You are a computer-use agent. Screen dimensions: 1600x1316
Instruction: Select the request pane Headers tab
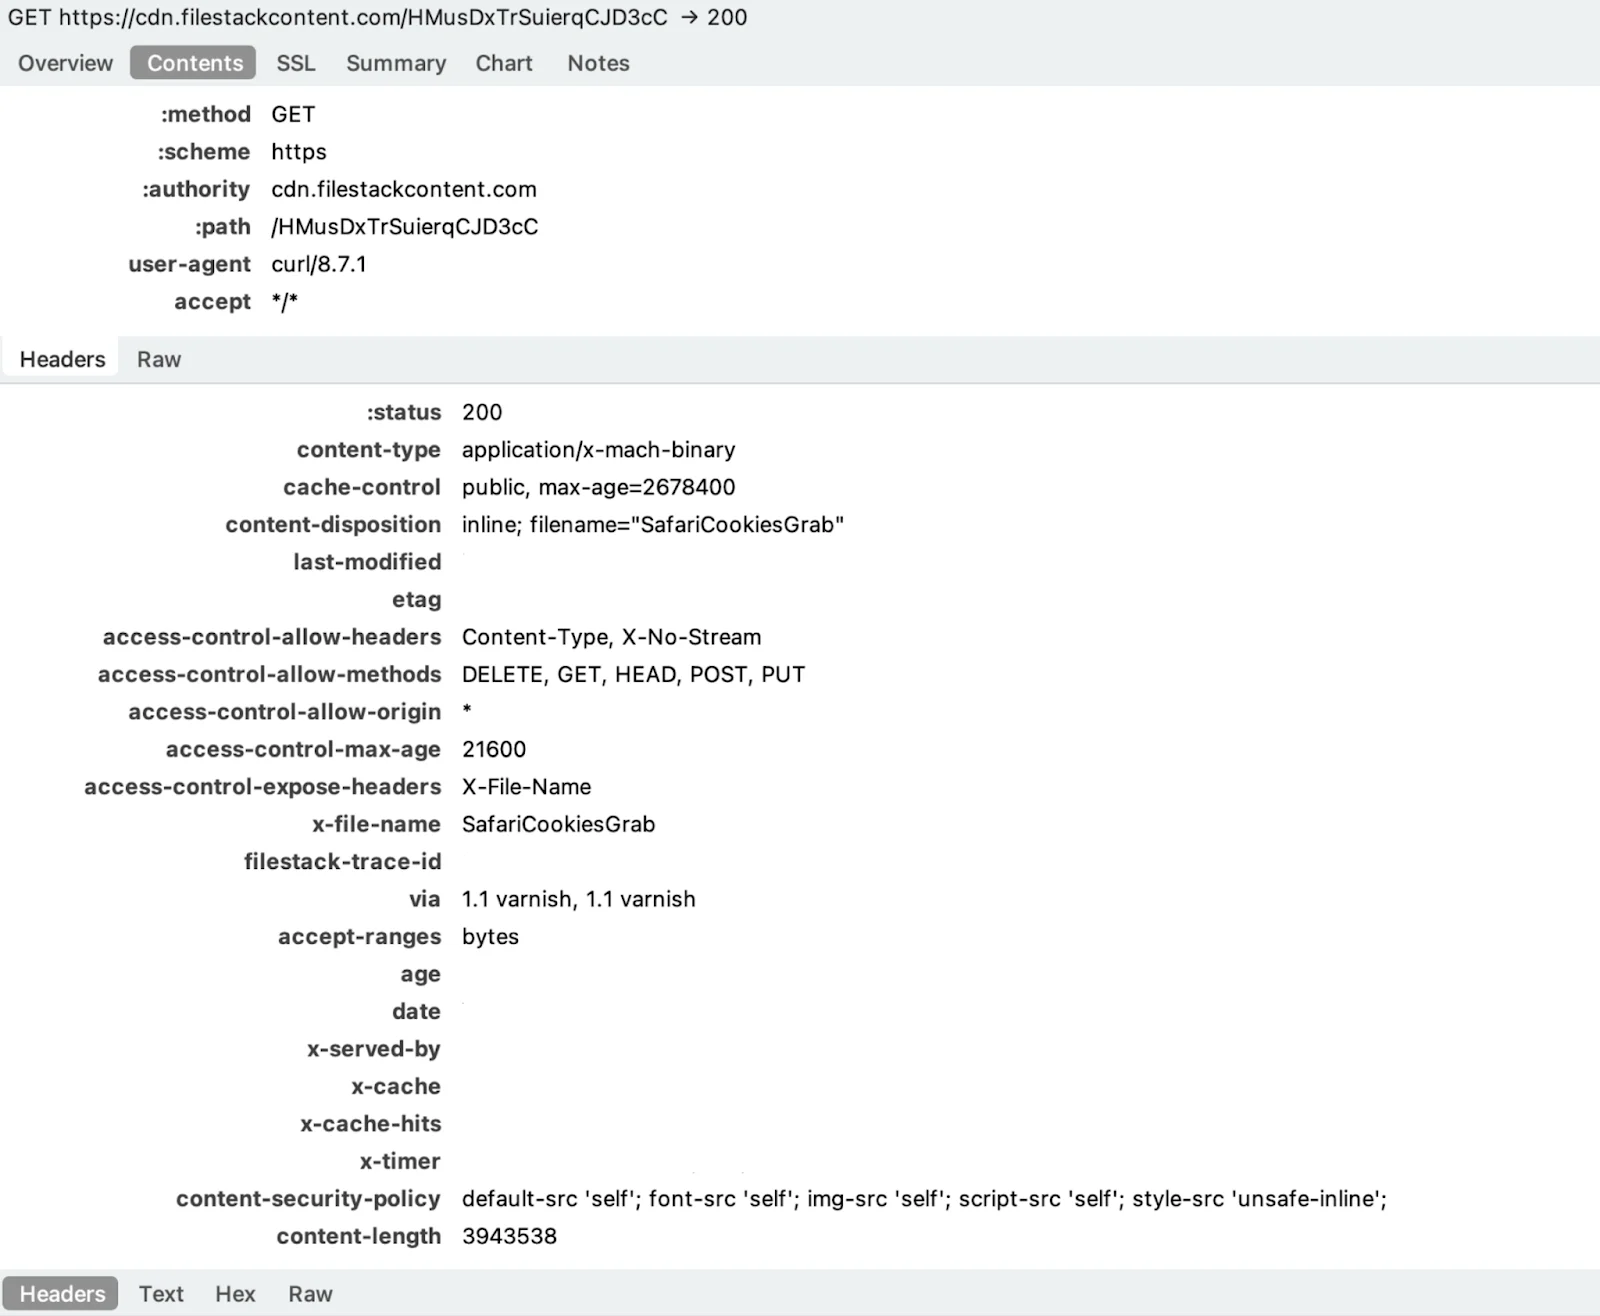tap(62, 359)
